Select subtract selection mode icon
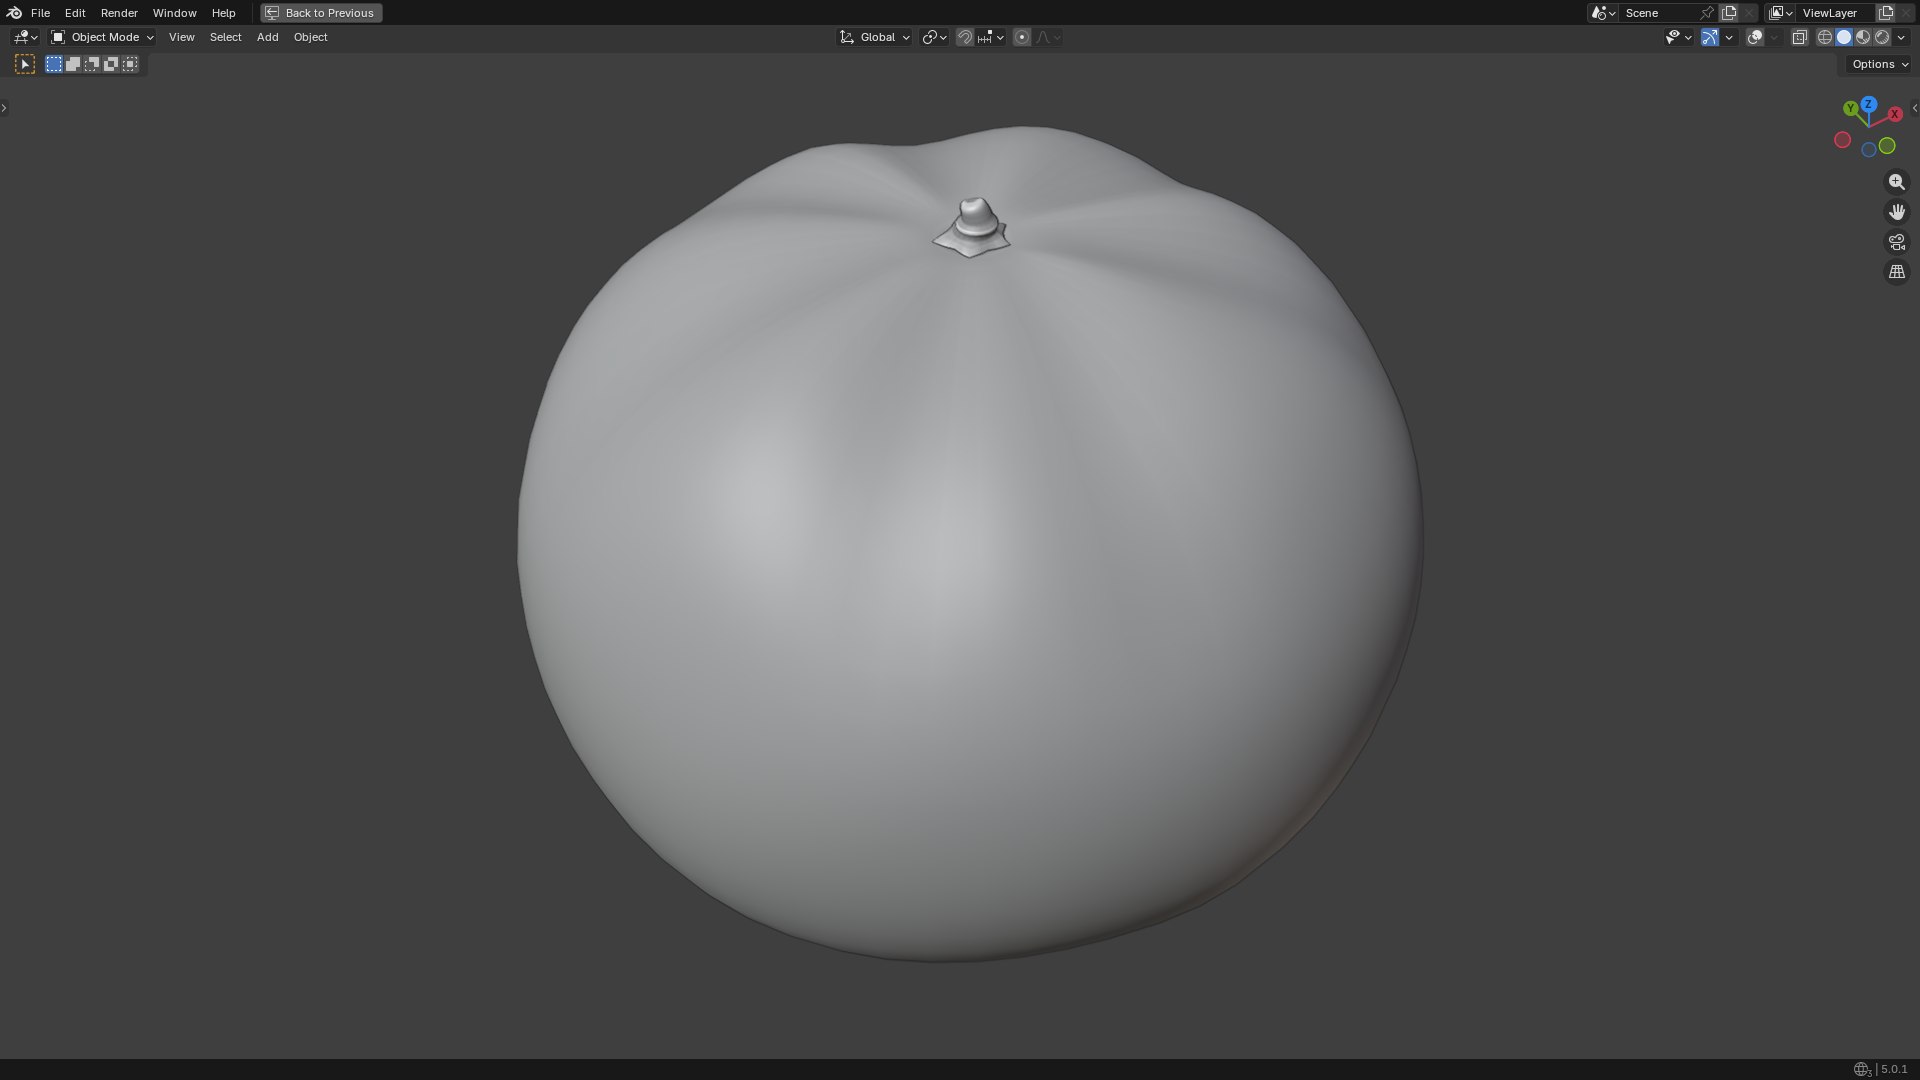1920x1080 pixels. [92, 64]
